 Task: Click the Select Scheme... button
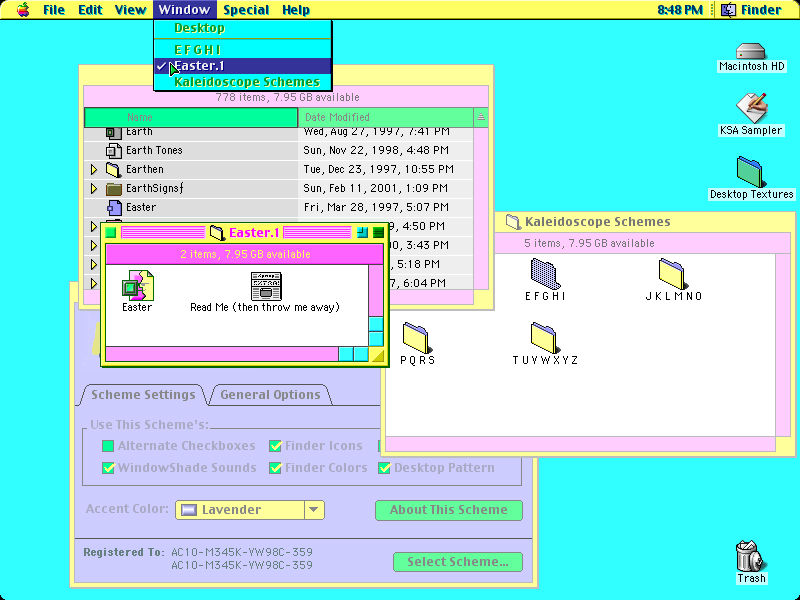coord(458,562)
